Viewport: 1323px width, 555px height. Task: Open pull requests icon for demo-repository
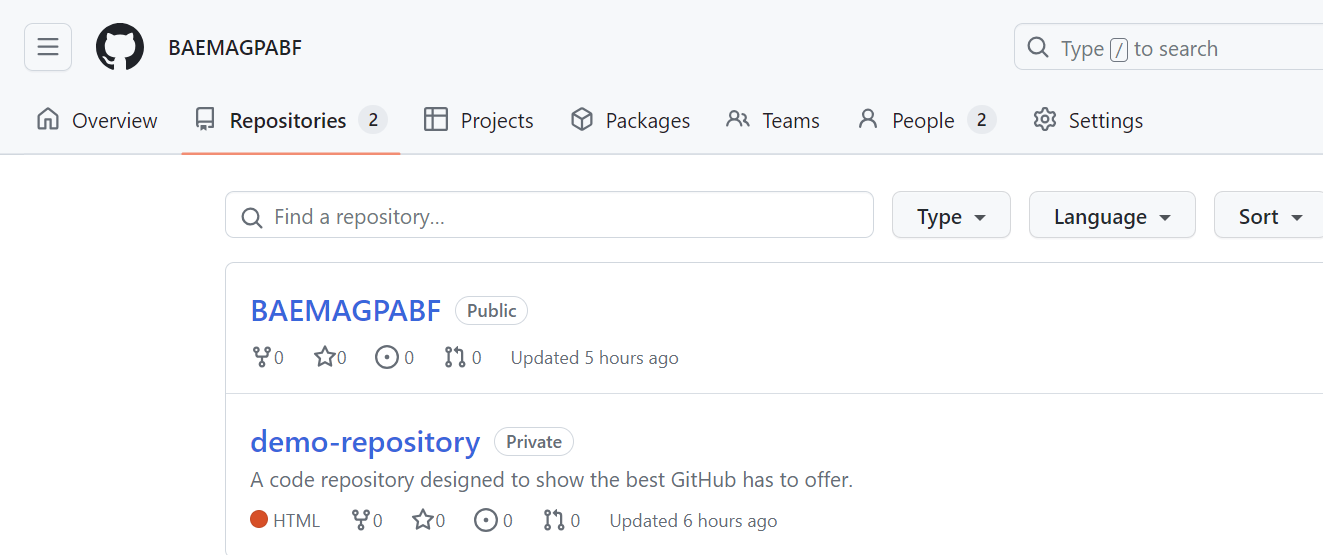point(554,520)
